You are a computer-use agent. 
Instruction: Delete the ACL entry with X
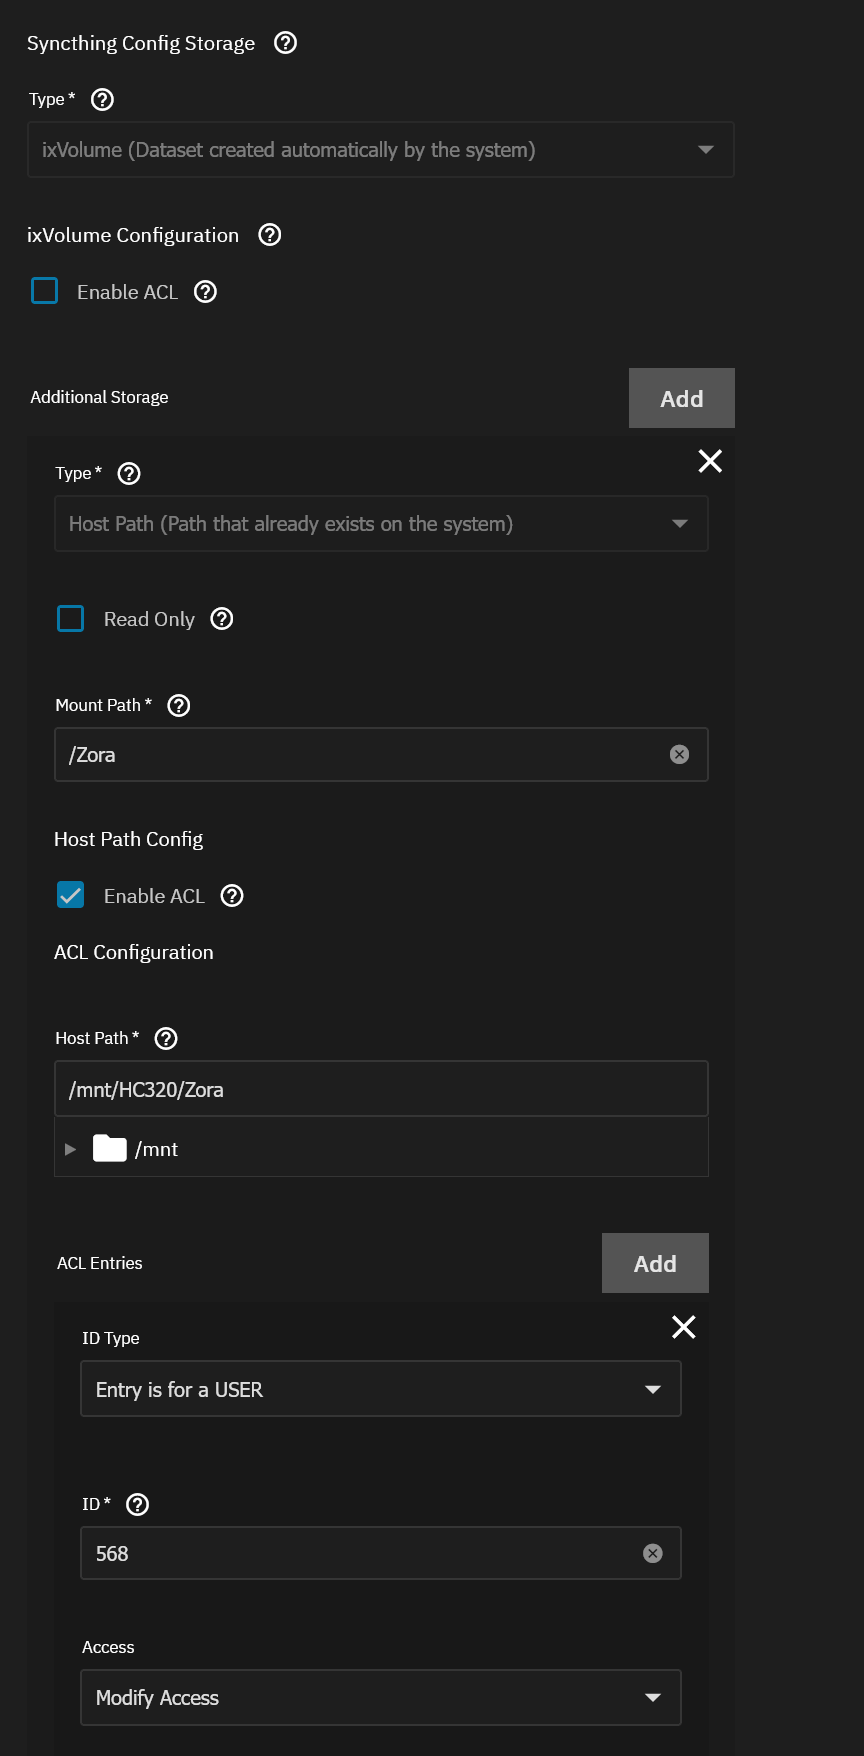pos(684,1327)
